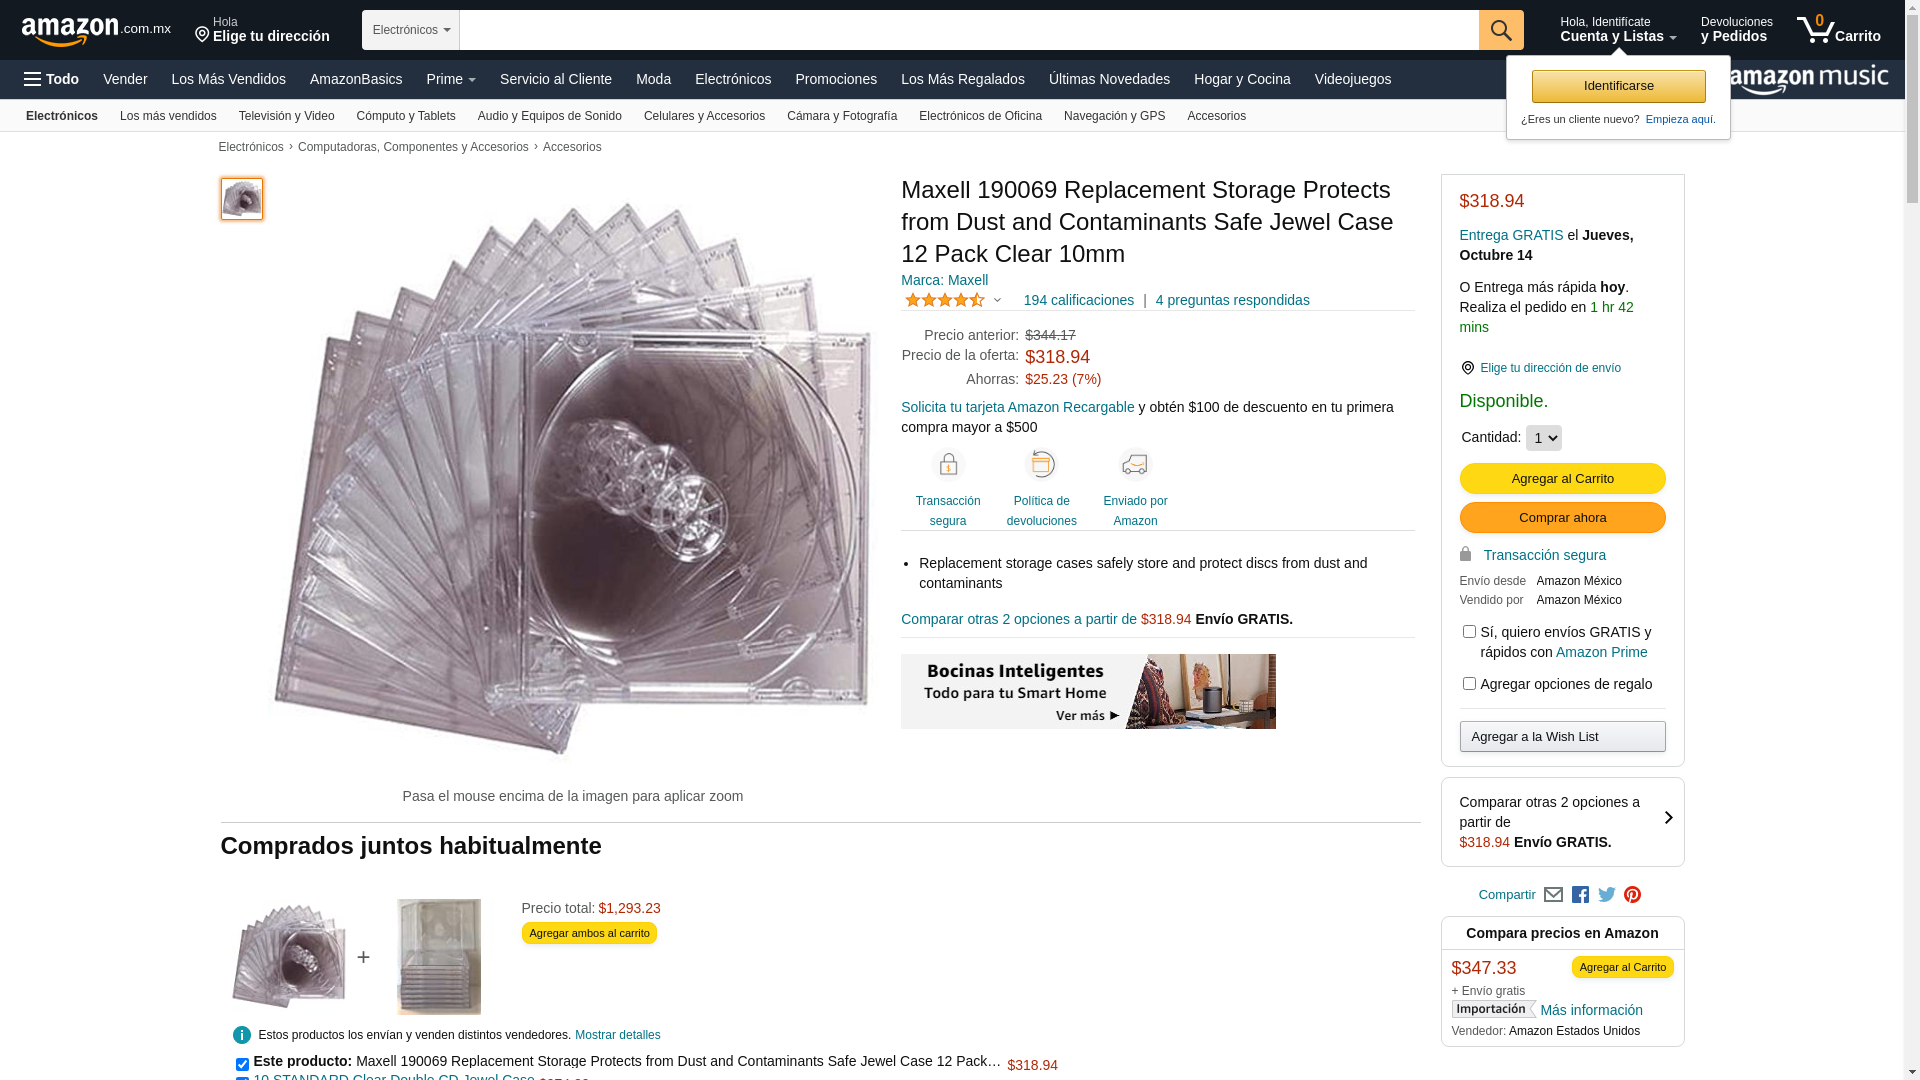Uncheck the Este producto checkbox
Viewport: 1920px width, 1080px height.
(242, 1065)
